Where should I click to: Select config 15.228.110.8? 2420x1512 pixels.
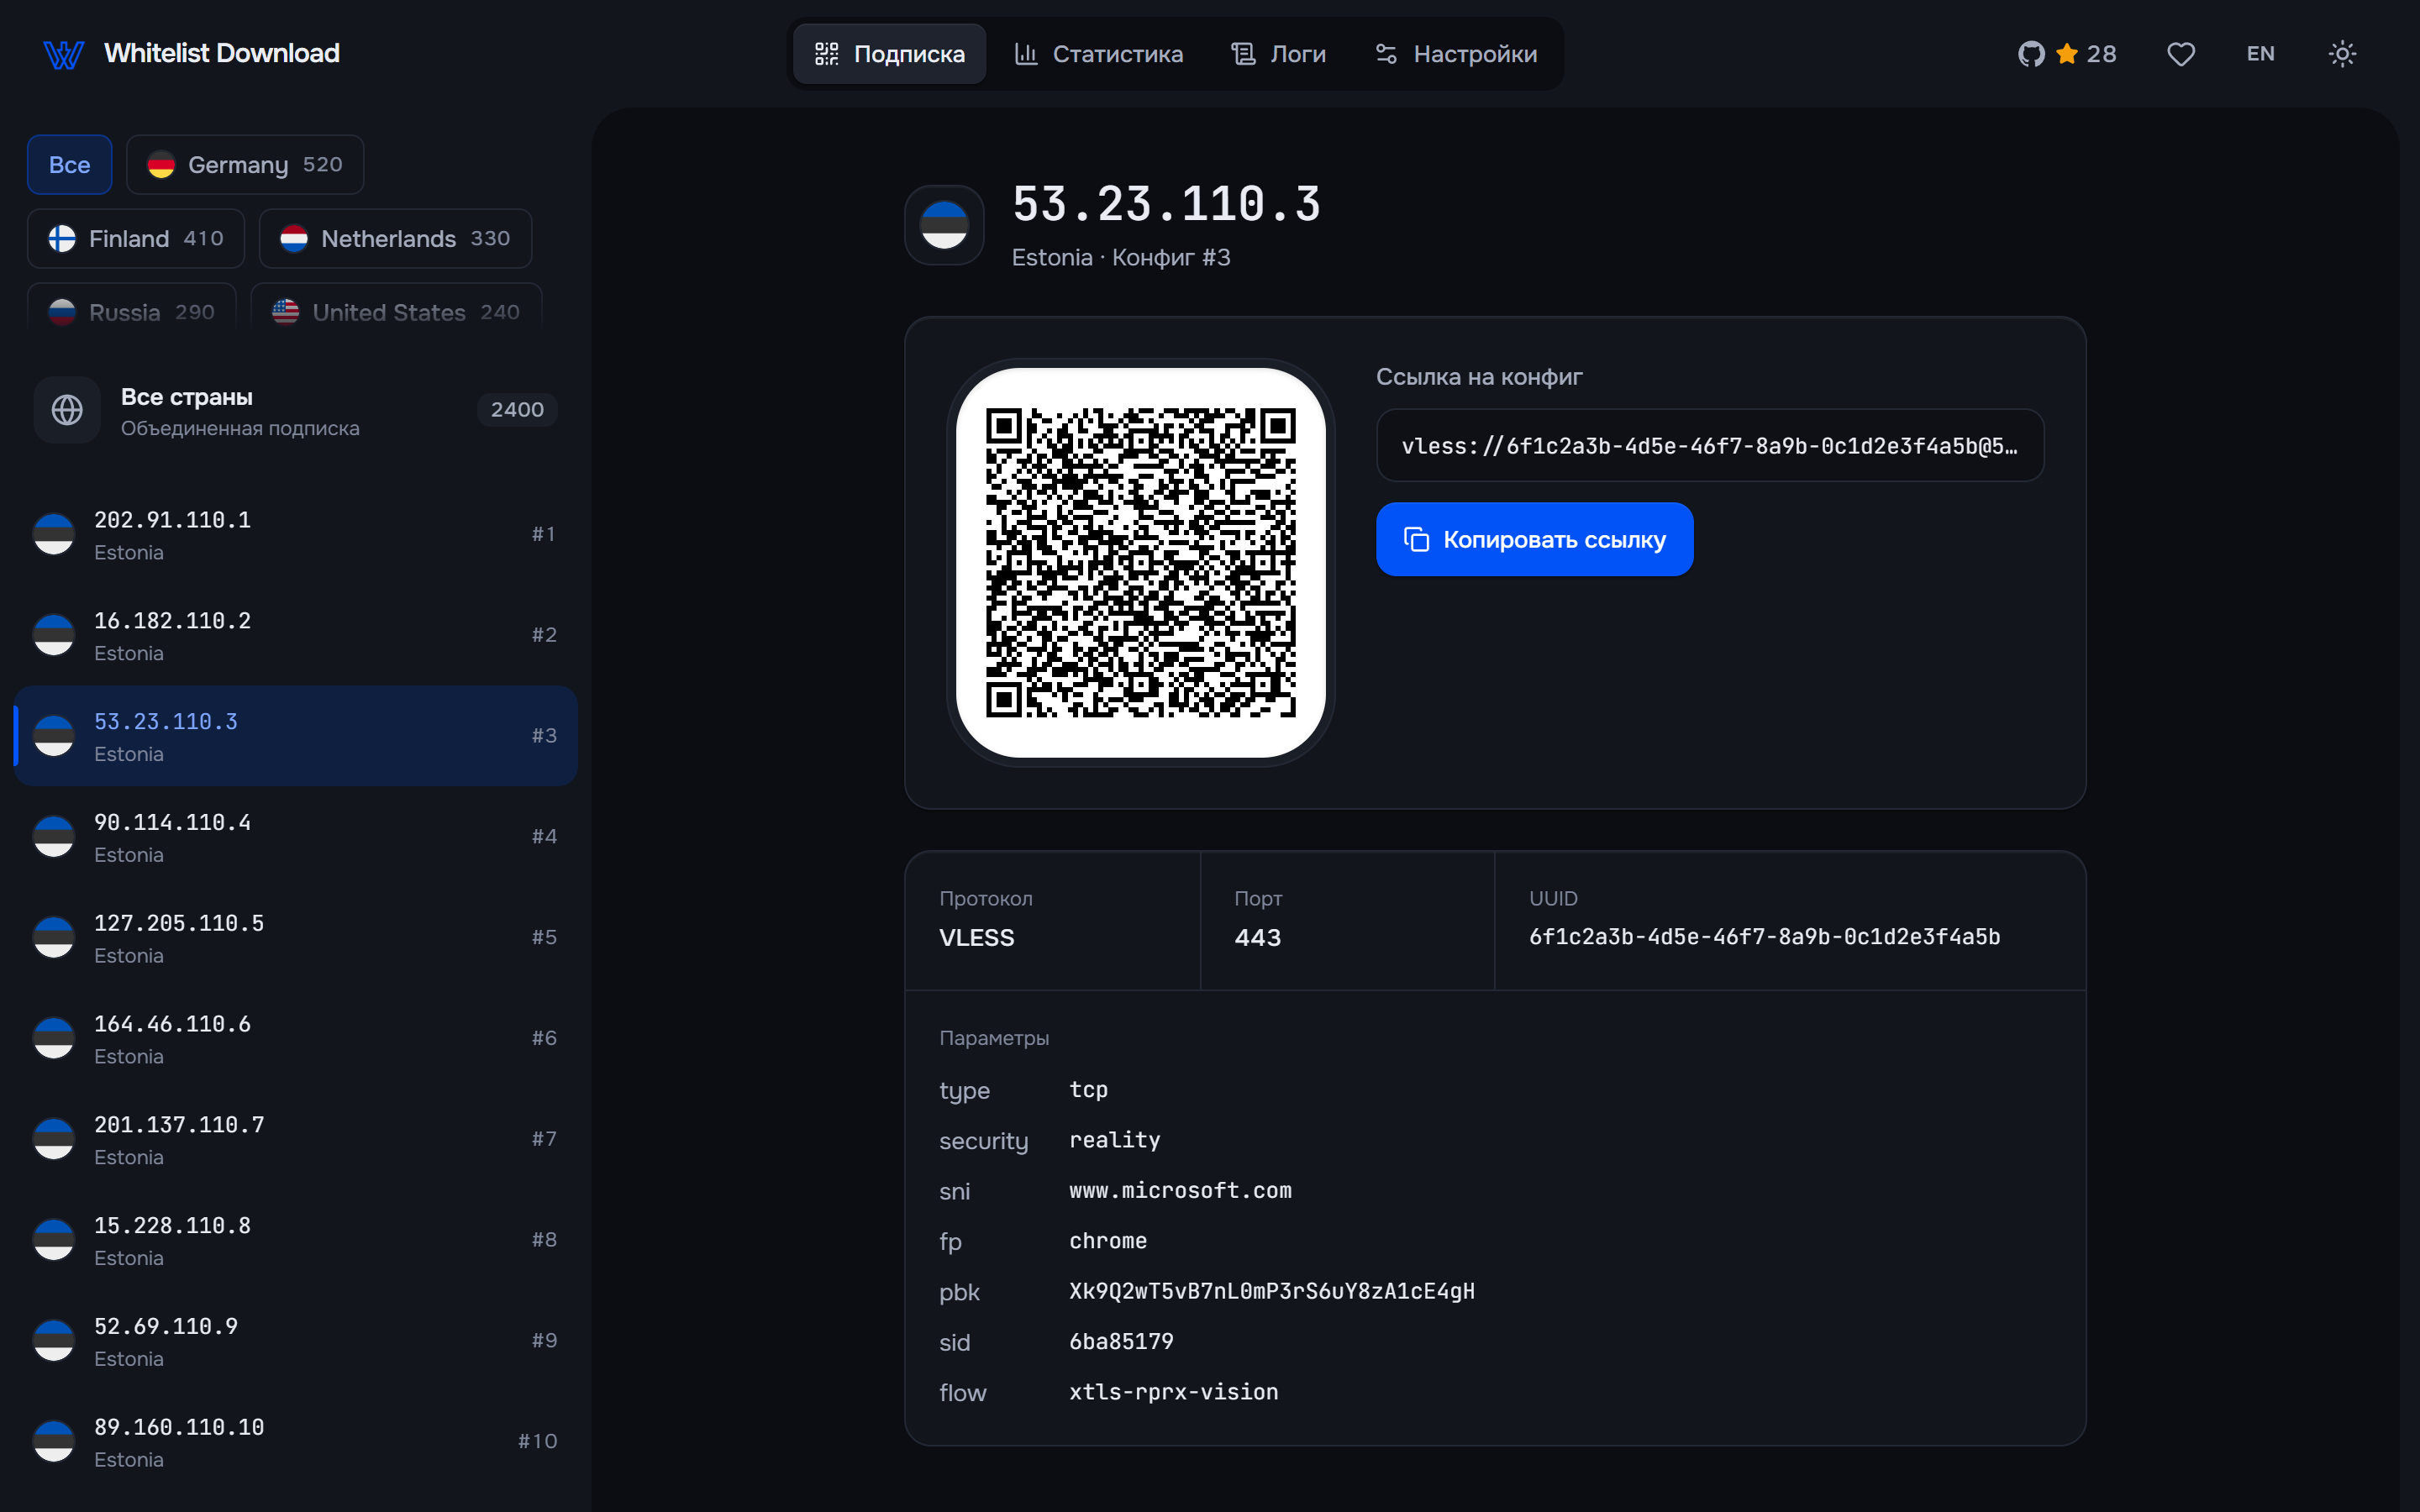coord(295,1240)
